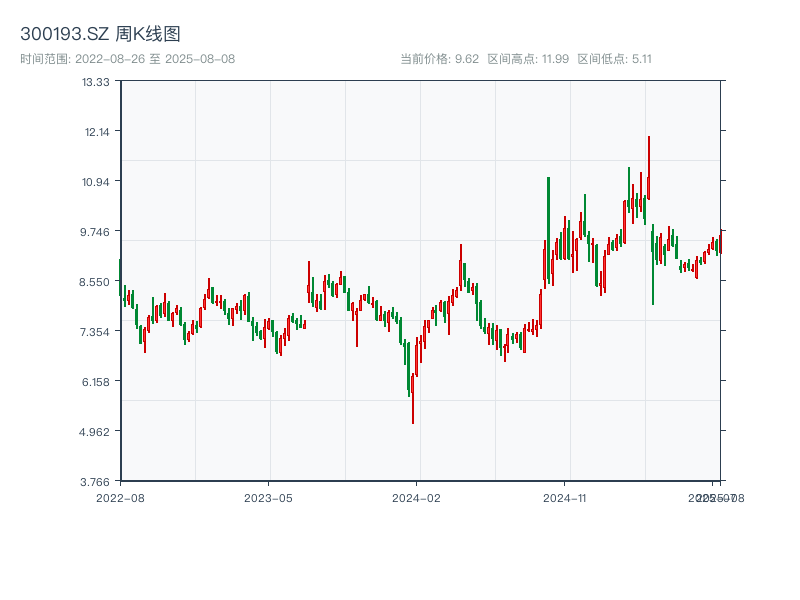The height and width of the screenshot is (600, 800).
Task: Select the 10.94 y-axis price label
Action: (96, 182)
